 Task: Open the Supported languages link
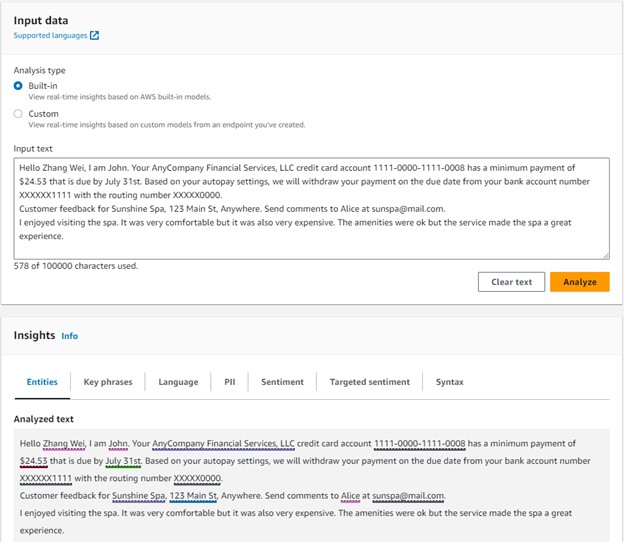[x=50, y=35]
